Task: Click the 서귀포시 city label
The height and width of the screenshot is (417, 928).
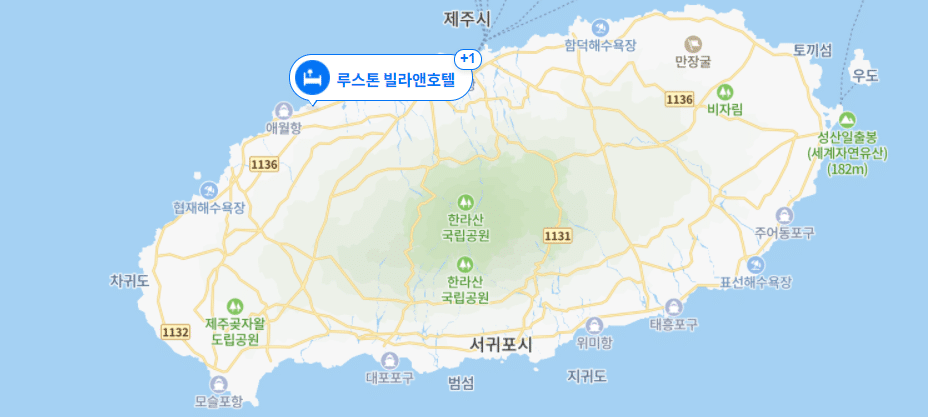Action: pos(501,344)
